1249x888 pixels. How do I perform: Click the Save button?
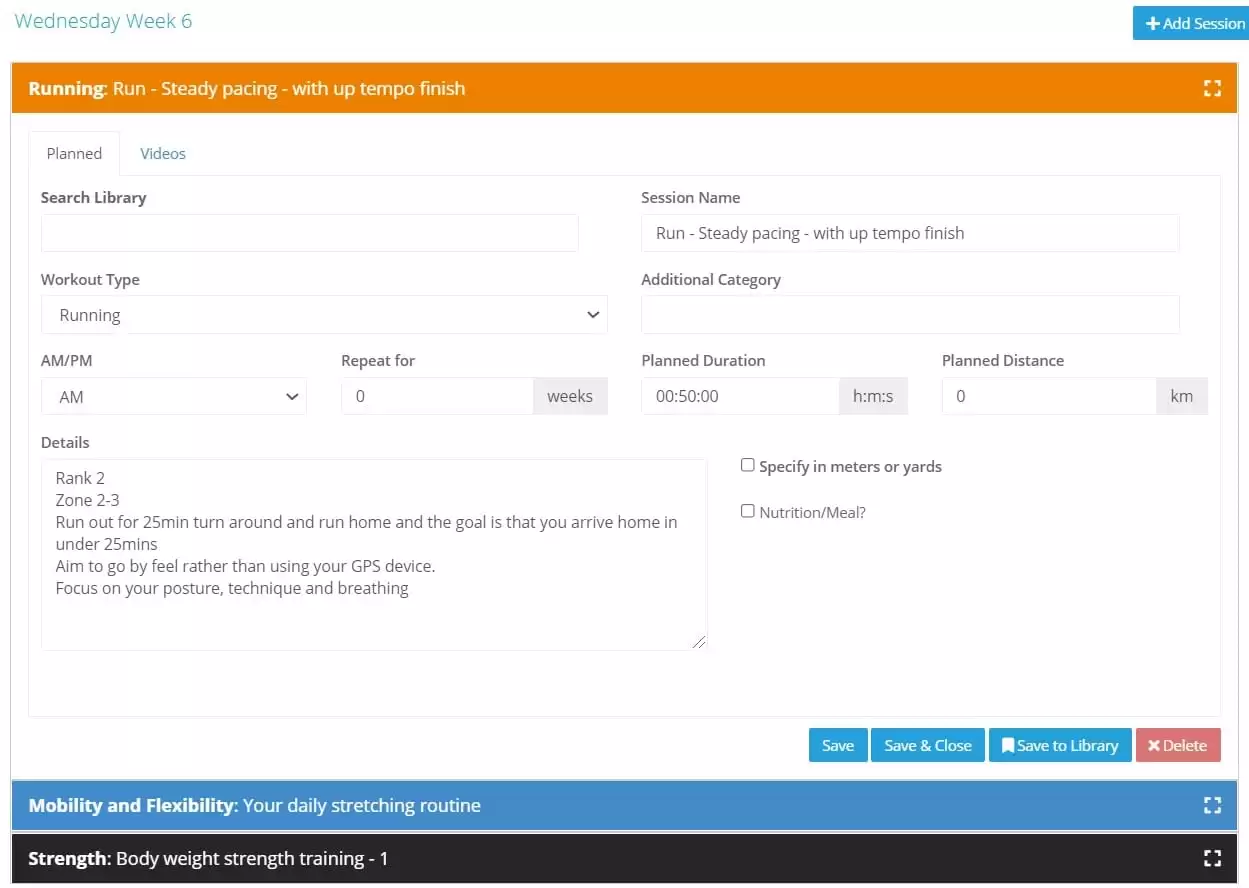[838, 745]
